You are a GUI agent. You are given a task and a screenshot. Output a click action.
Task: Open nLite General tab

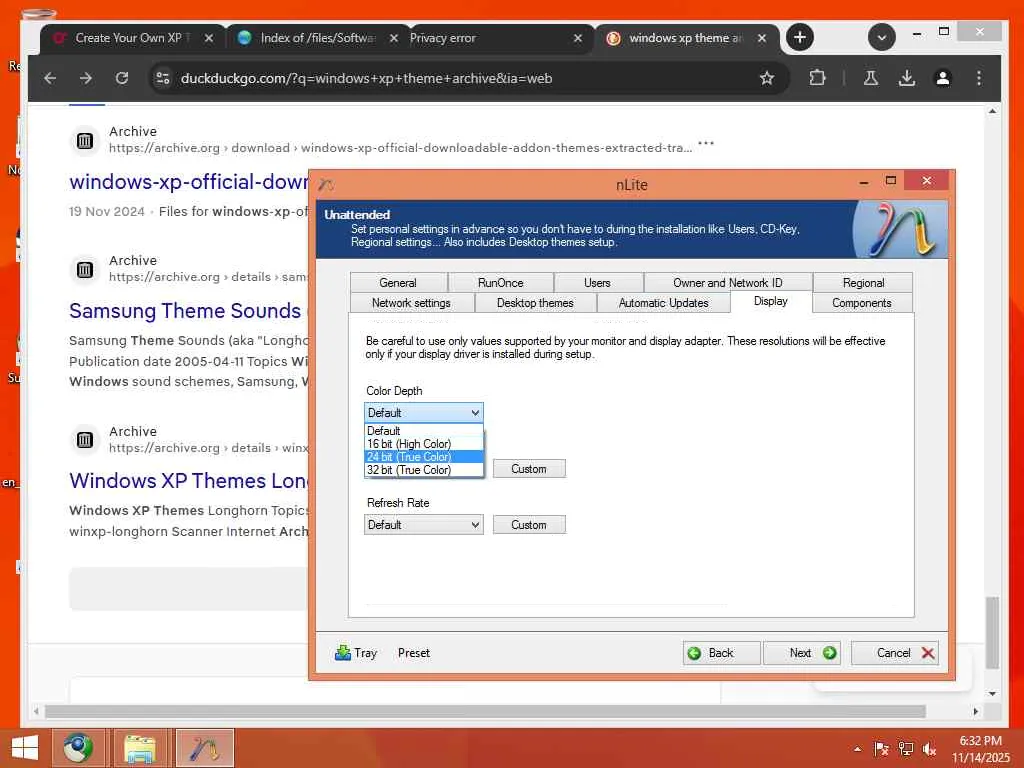(398, 283)
